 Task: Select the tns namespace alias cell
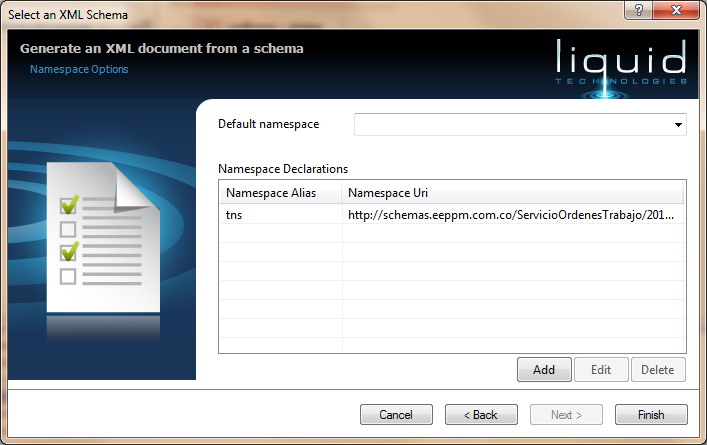point(280,215)
